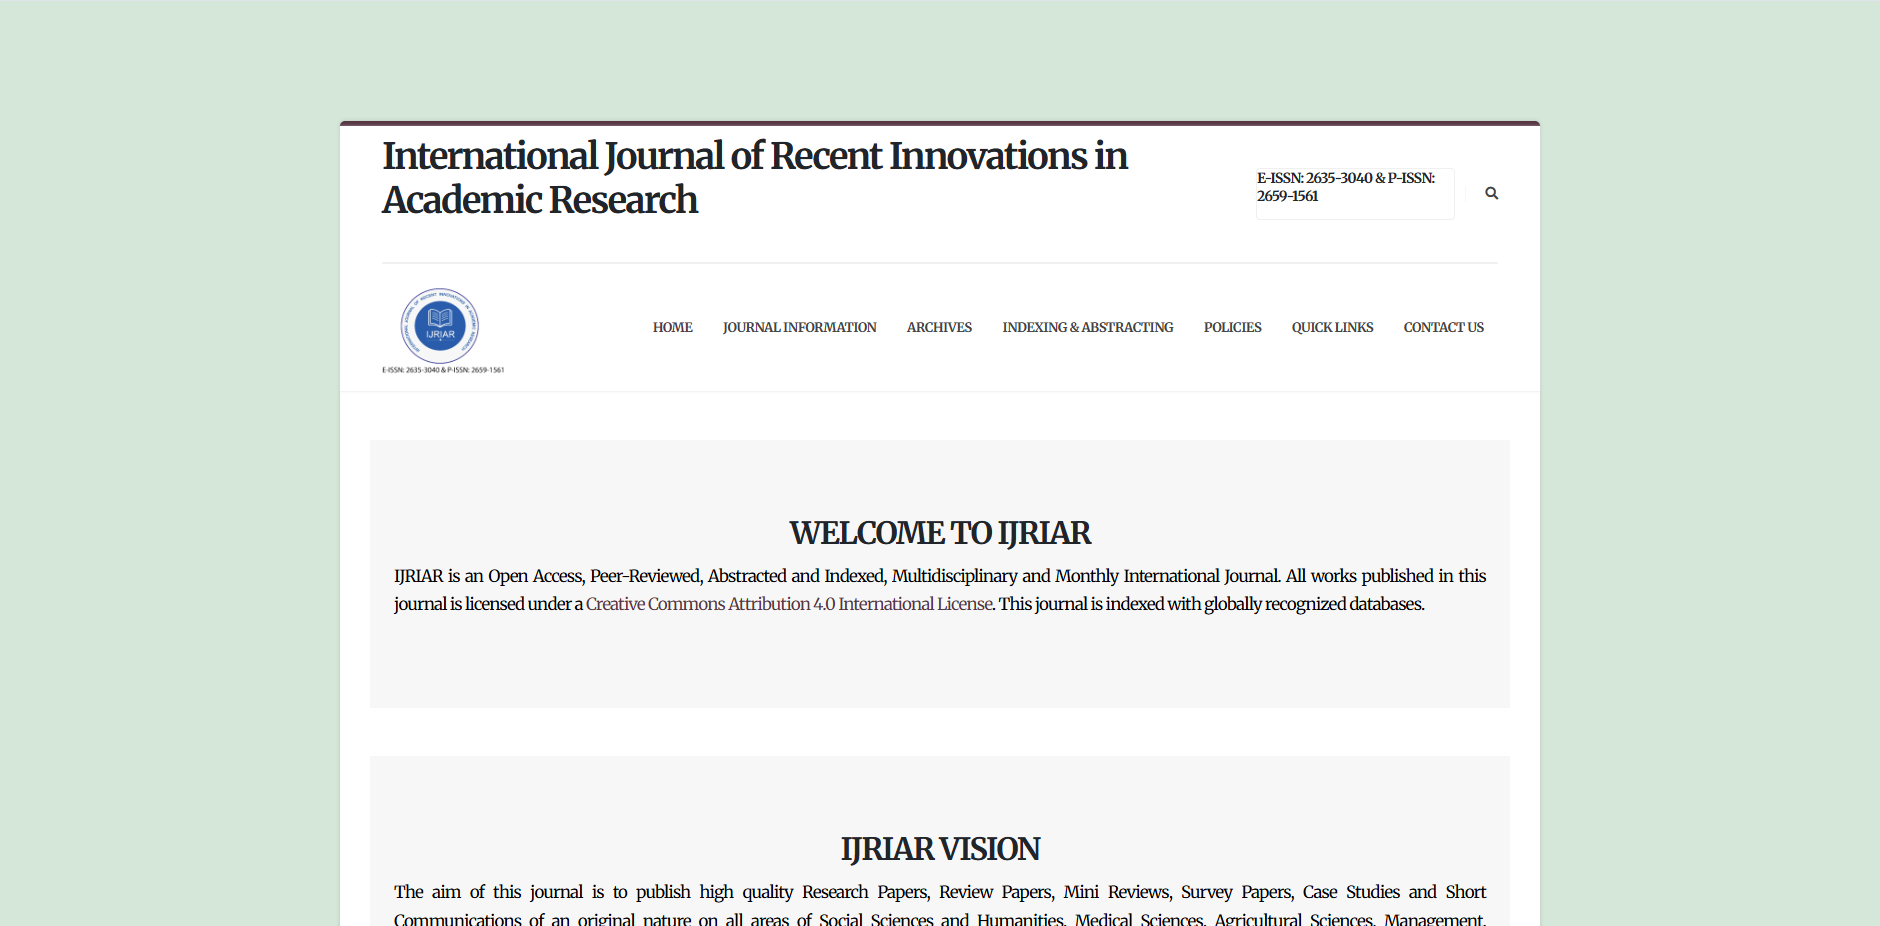Click the divider next to the search icon

pos(1466,193)
